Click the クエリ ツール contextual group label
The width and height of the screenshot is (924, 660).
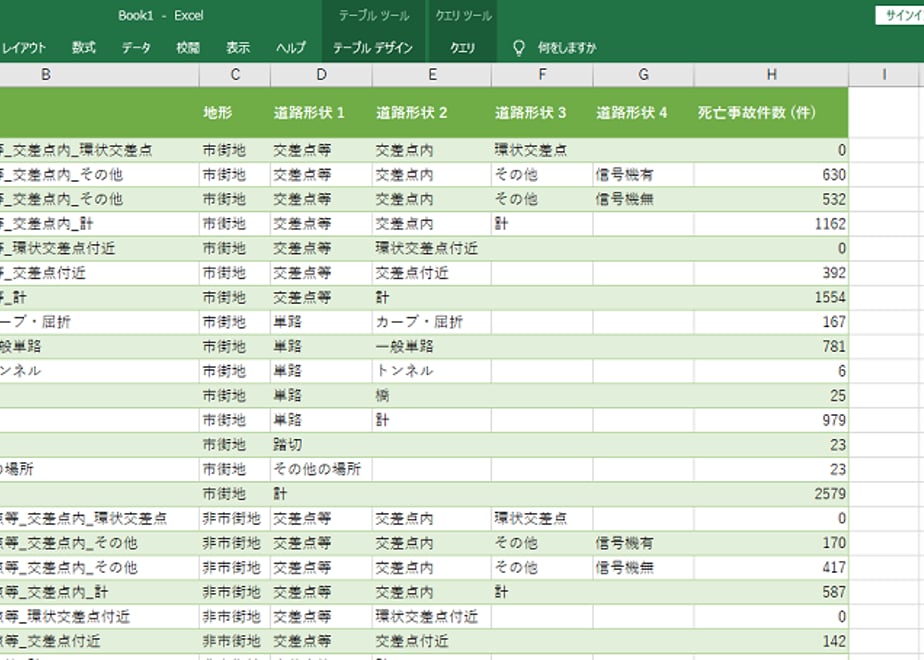463,16
